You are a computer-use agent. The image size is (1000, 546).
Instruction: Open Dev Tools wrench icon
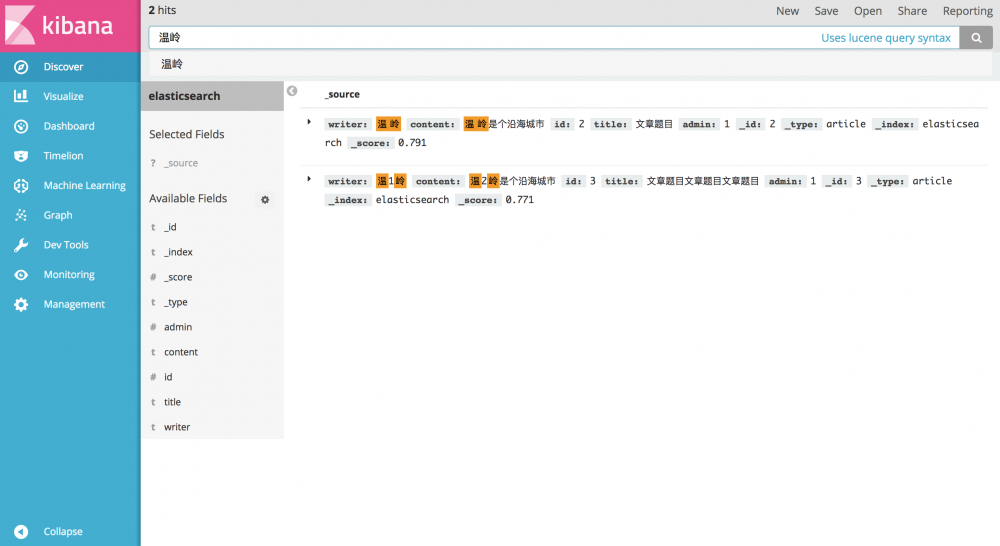tap(21, 245)
